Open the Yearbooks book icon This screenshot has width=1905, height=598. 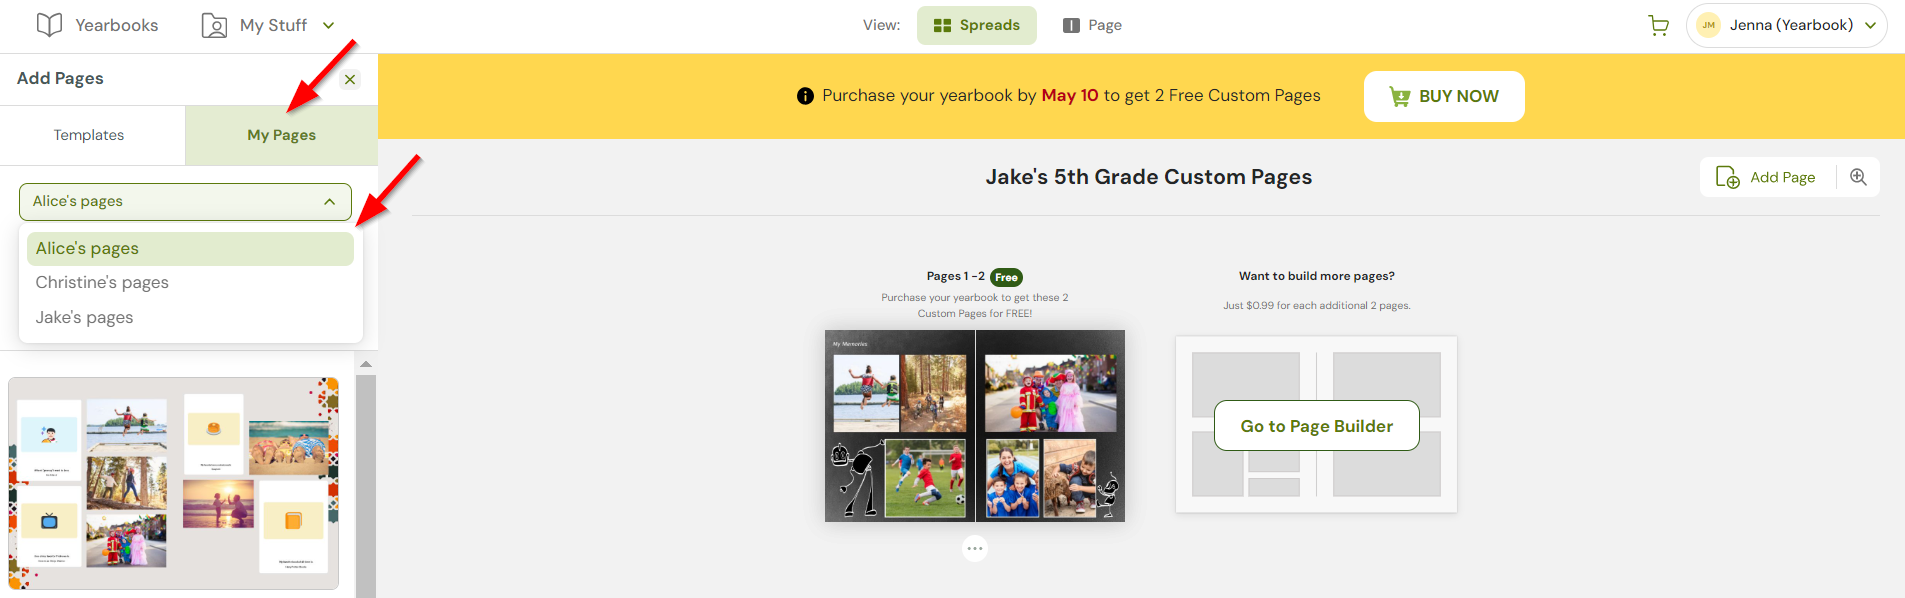[49, 25]
